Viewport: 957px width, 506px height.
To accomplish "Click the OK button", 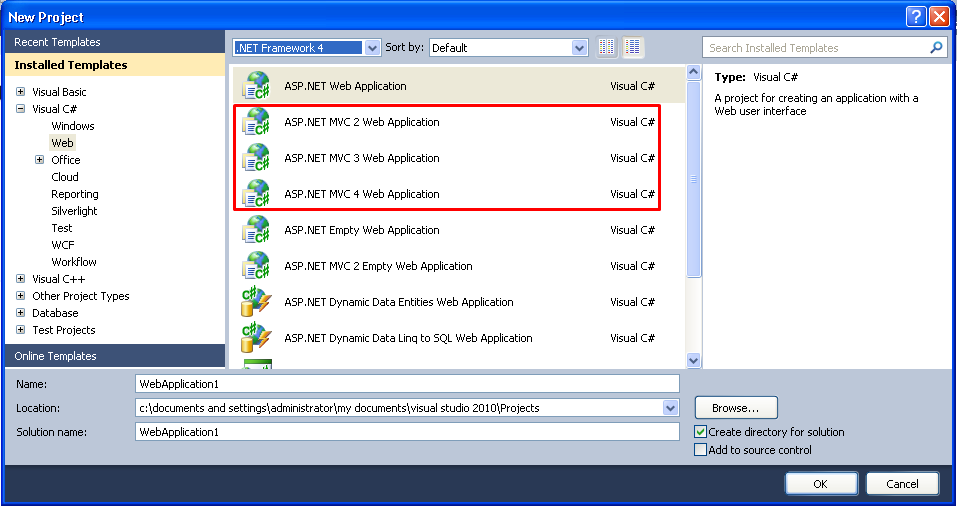I will coord(822,483).
